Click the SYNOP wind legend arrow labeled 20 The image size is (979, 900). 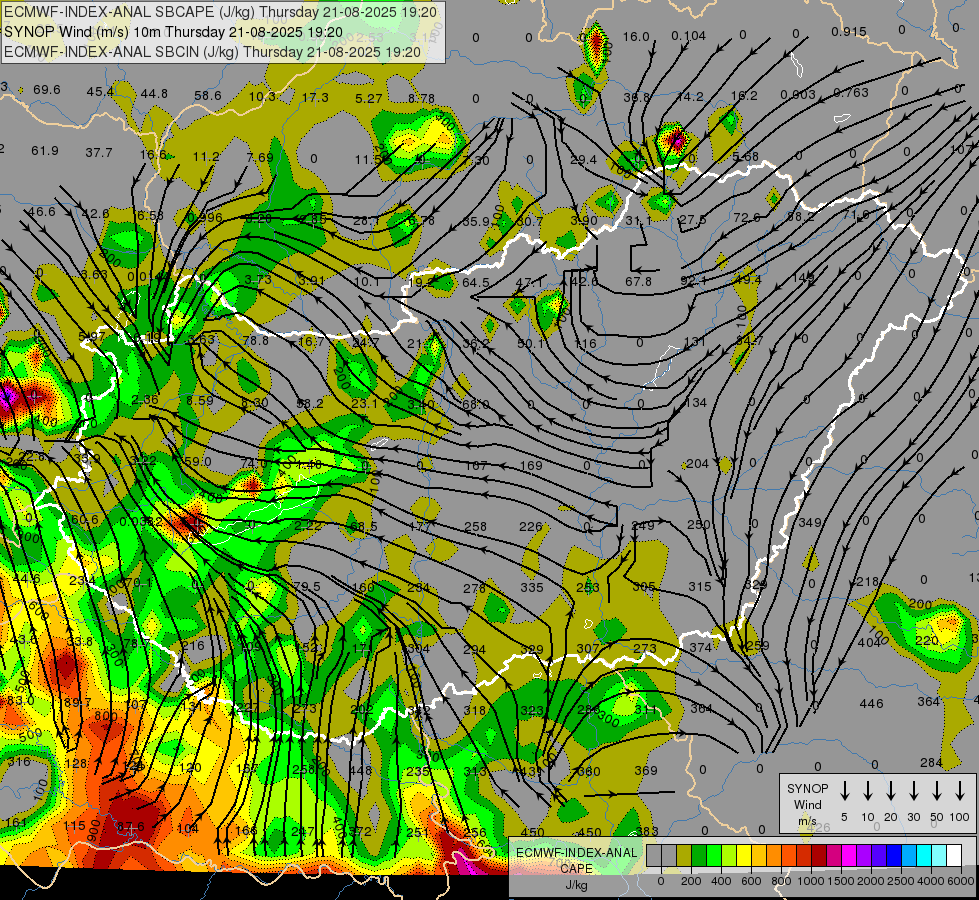pyautogui.click(x=890, y=790)
